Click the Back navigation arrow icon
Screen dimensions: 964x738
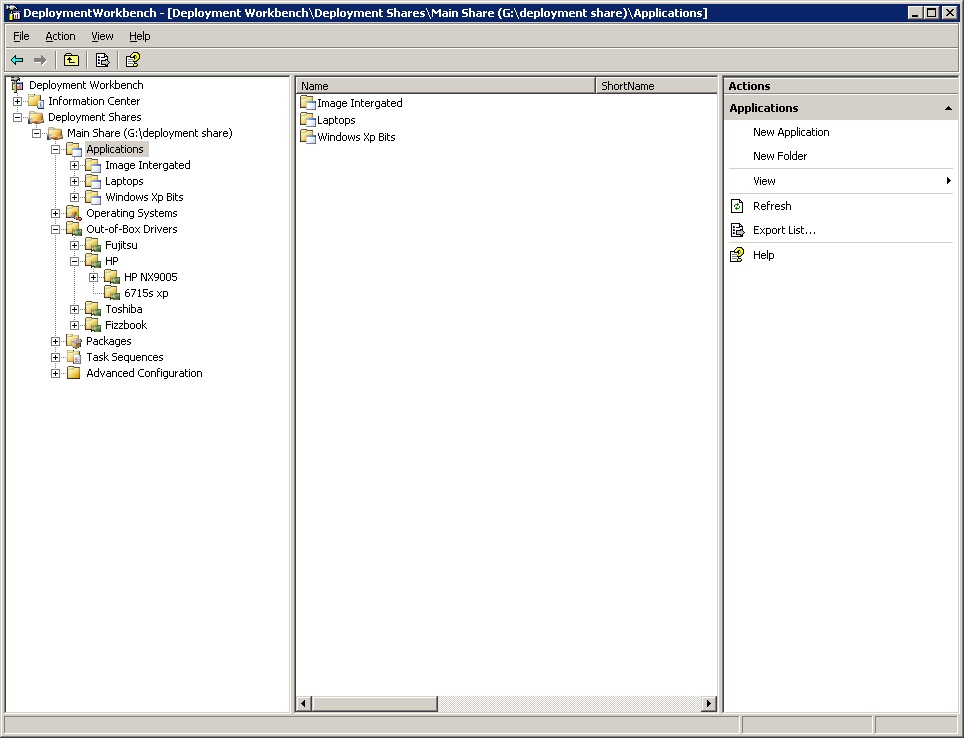[16, 59]
